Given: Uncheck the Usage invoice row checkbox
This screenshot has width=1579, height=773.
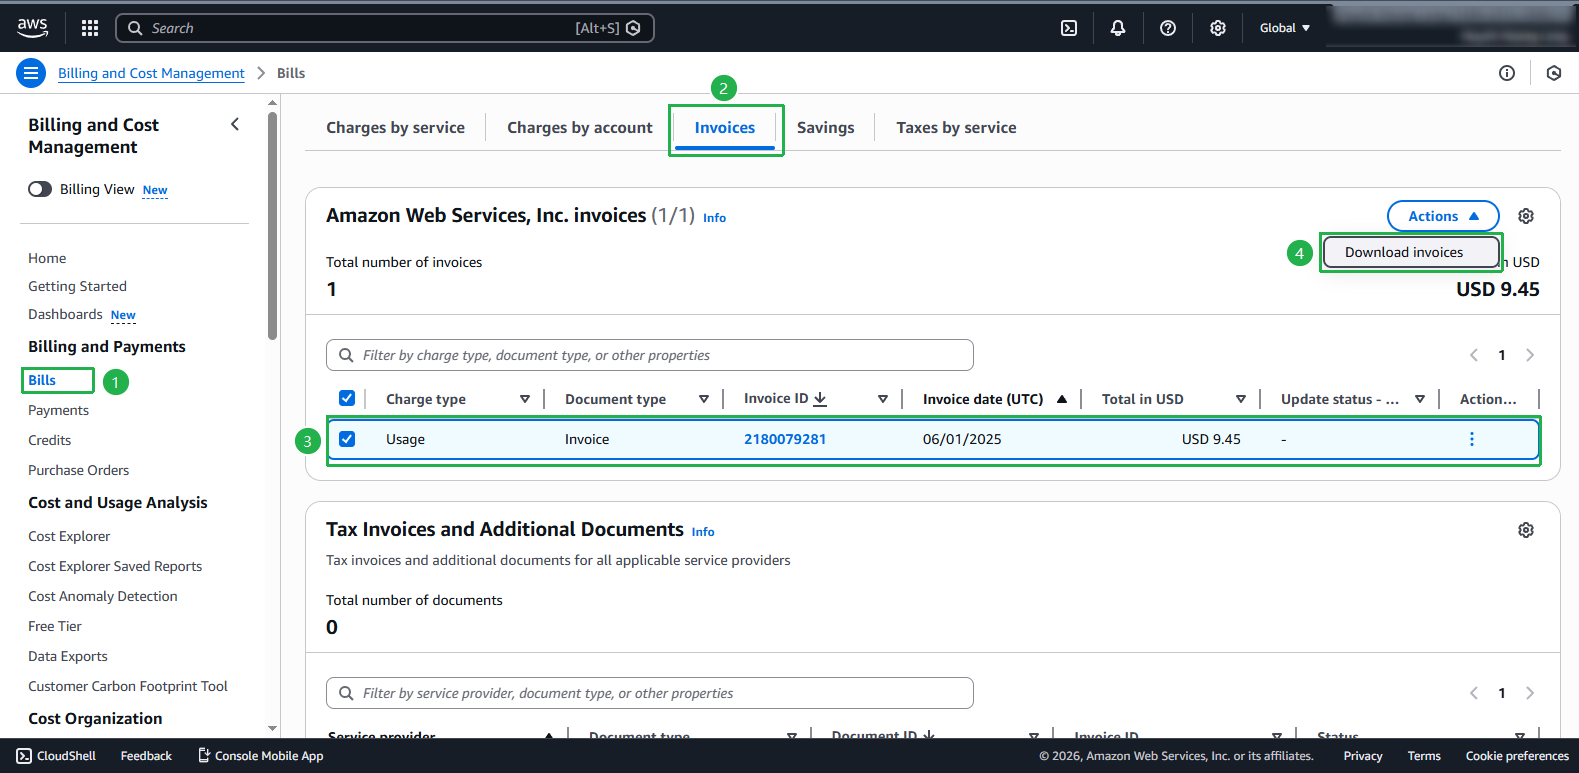Looking at the screenshot, I should pos(347,439).
